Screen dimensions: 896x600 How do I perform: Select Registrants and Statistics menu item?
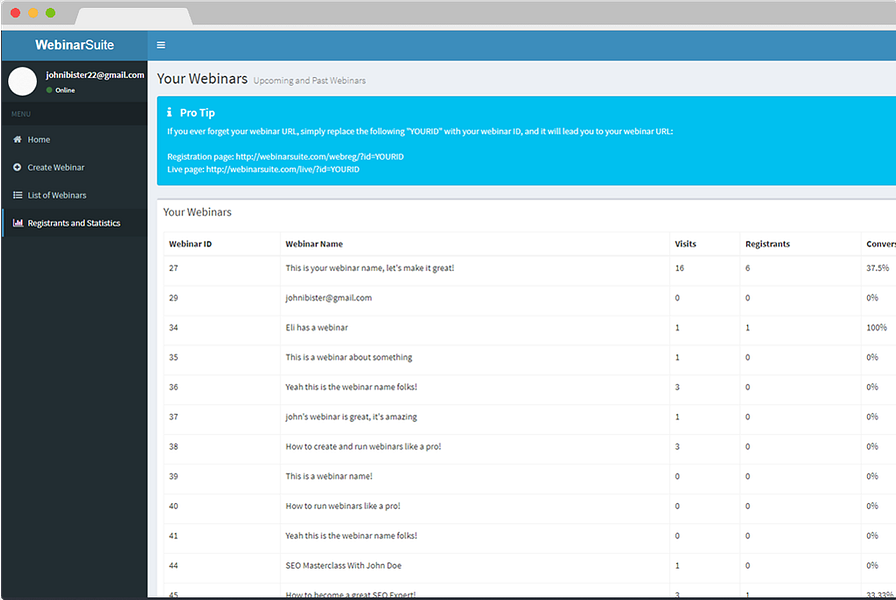click(74, 223)
